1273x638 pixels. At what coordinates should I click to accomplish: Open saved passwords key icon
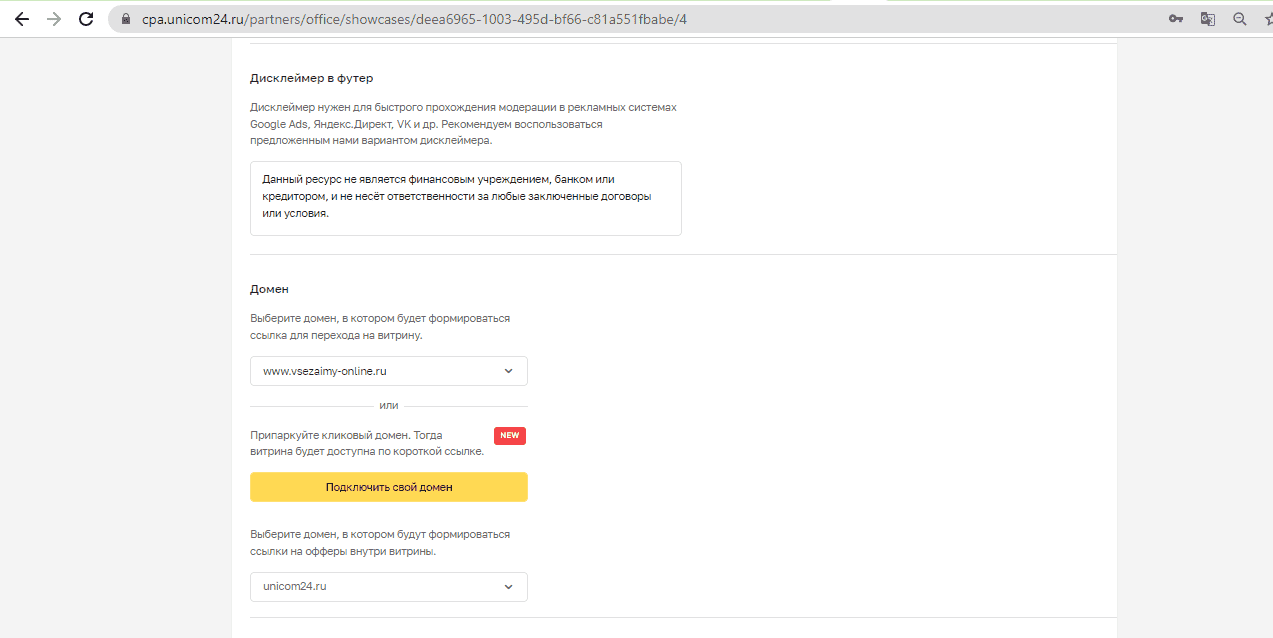coord(1176,19)
